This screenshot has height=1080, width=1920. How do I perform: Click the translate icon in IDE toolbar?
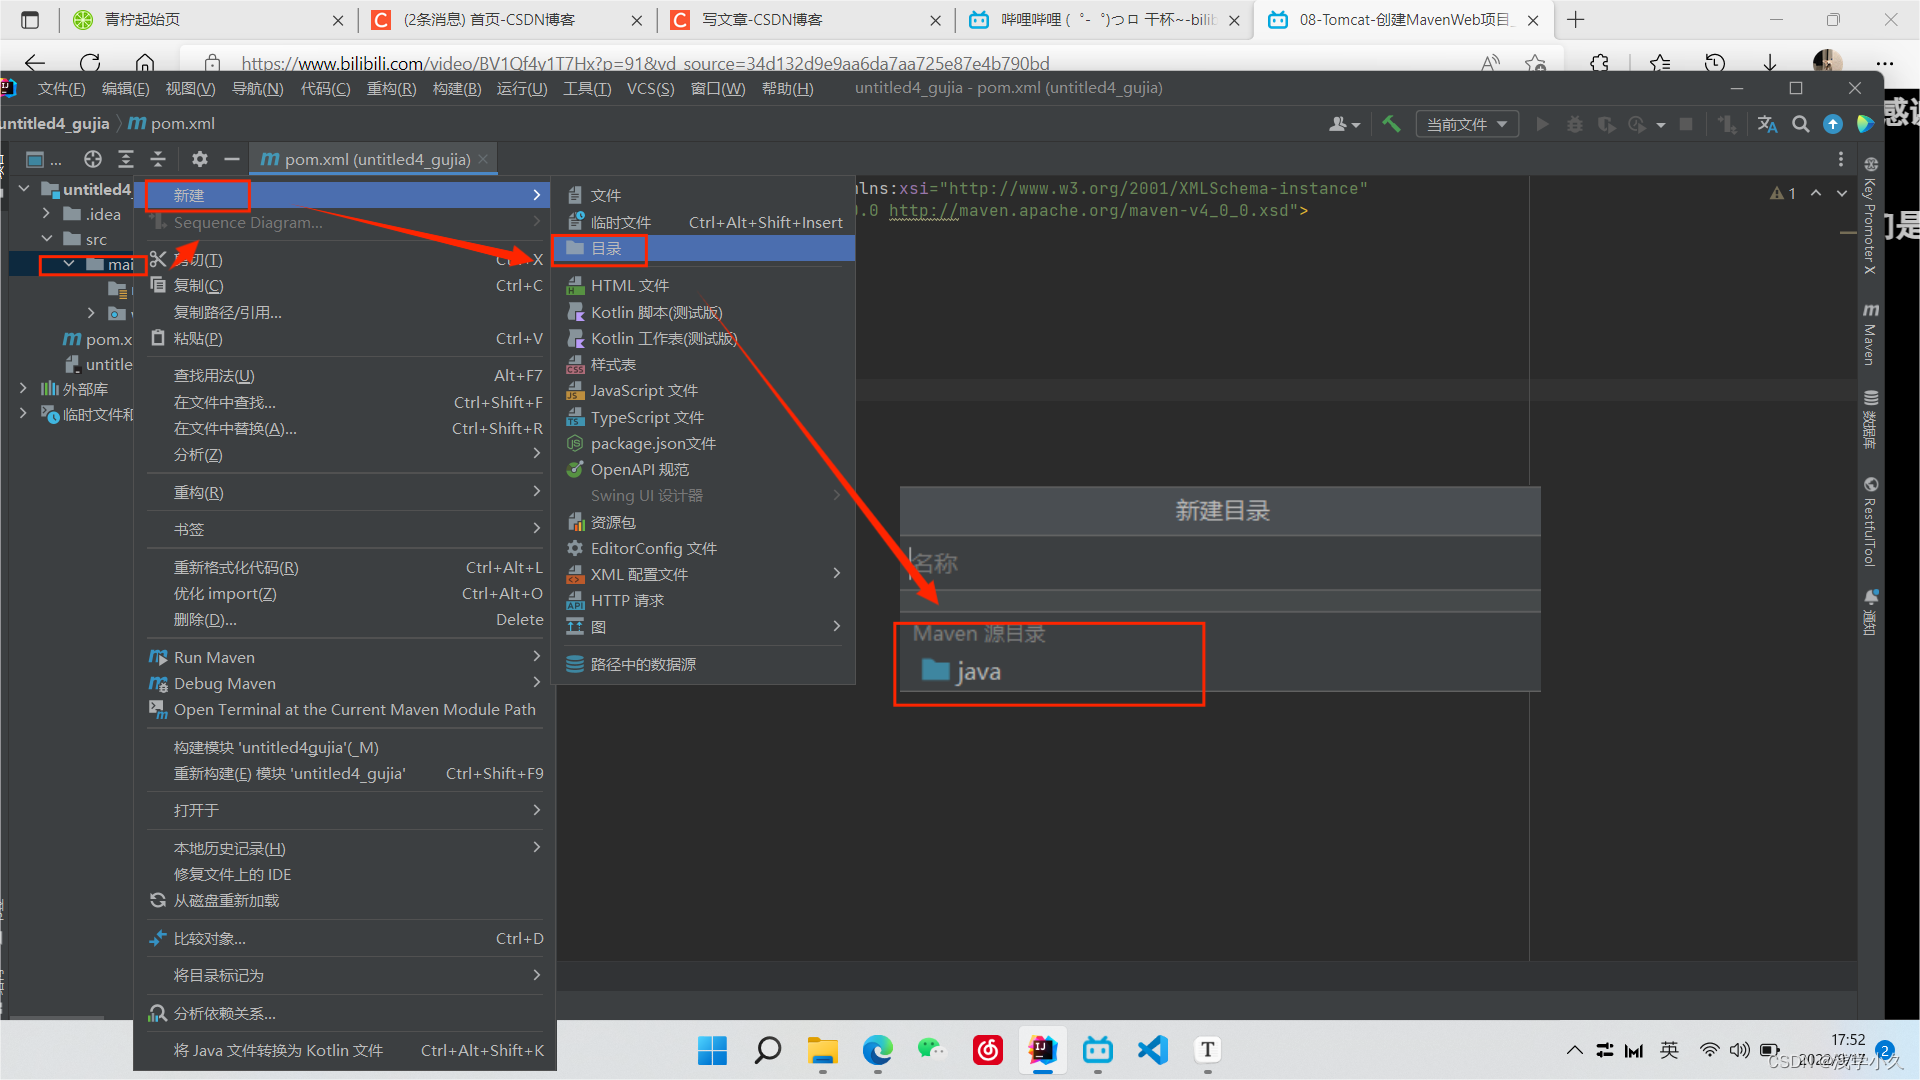click(1767, 124)
